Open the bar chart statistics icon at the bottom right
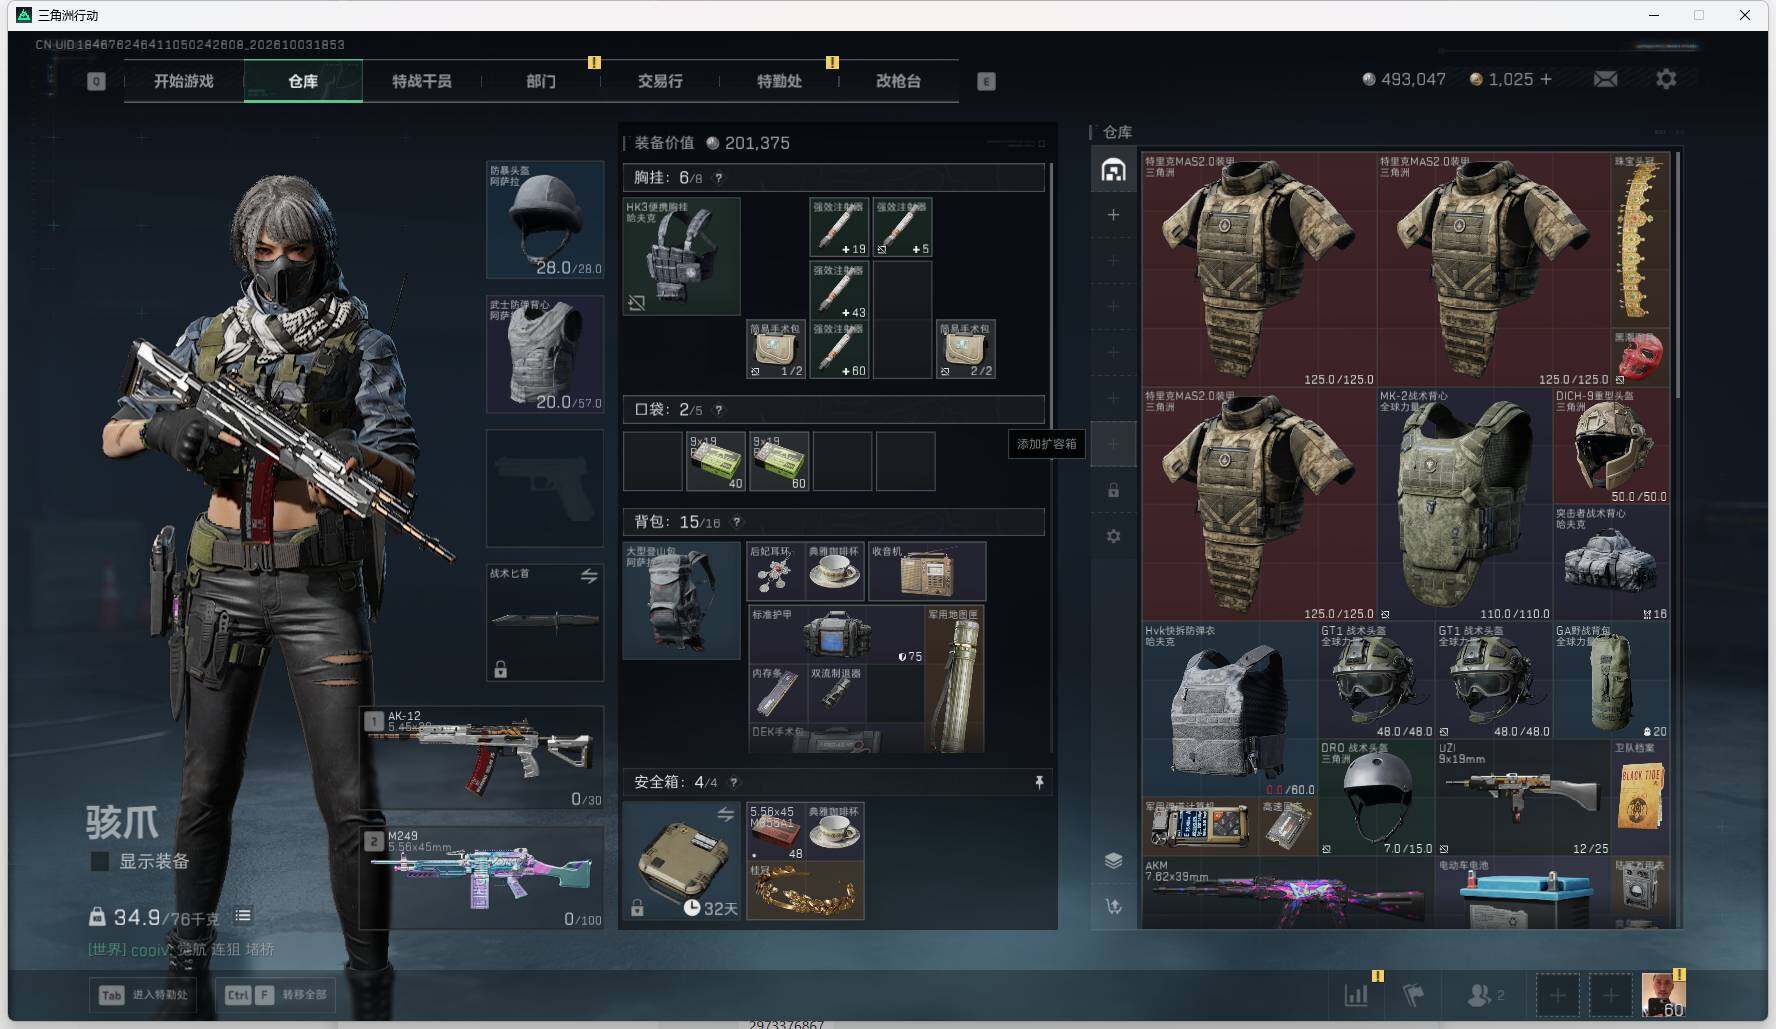The width and height of the screenshot is (1776, 1029). click(1357, 994)
